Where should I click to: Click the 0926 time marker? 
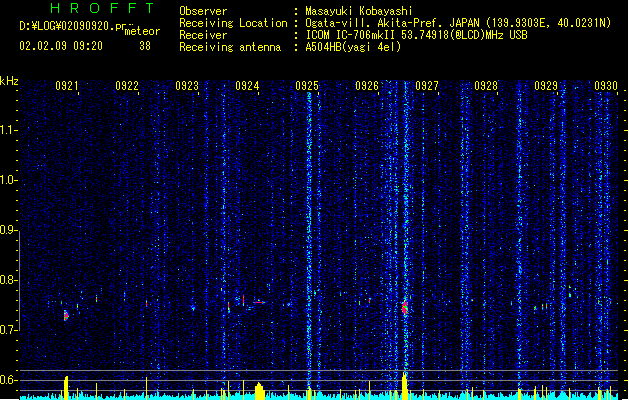point(367,86)
